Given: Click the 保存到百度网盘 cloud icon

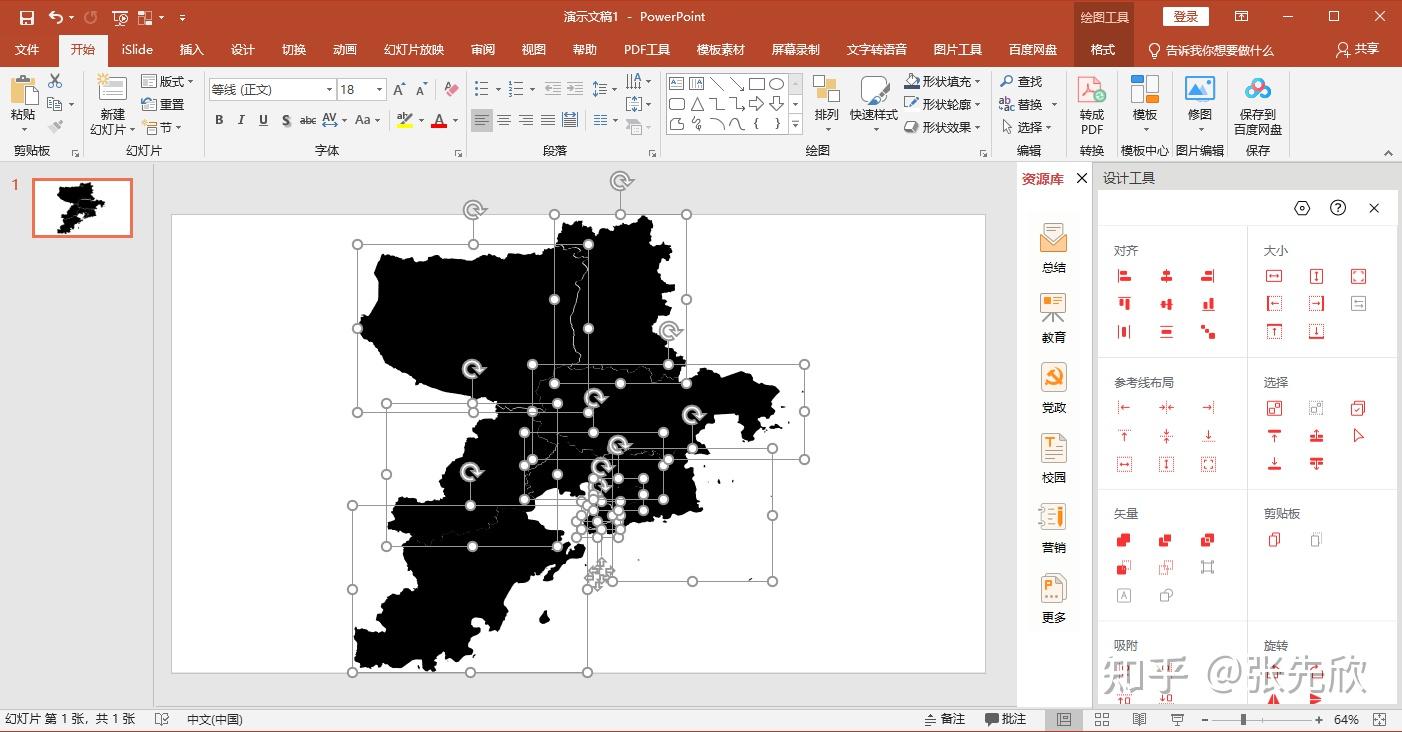Looking at the screenshot, I should (x=1257, y=104).
